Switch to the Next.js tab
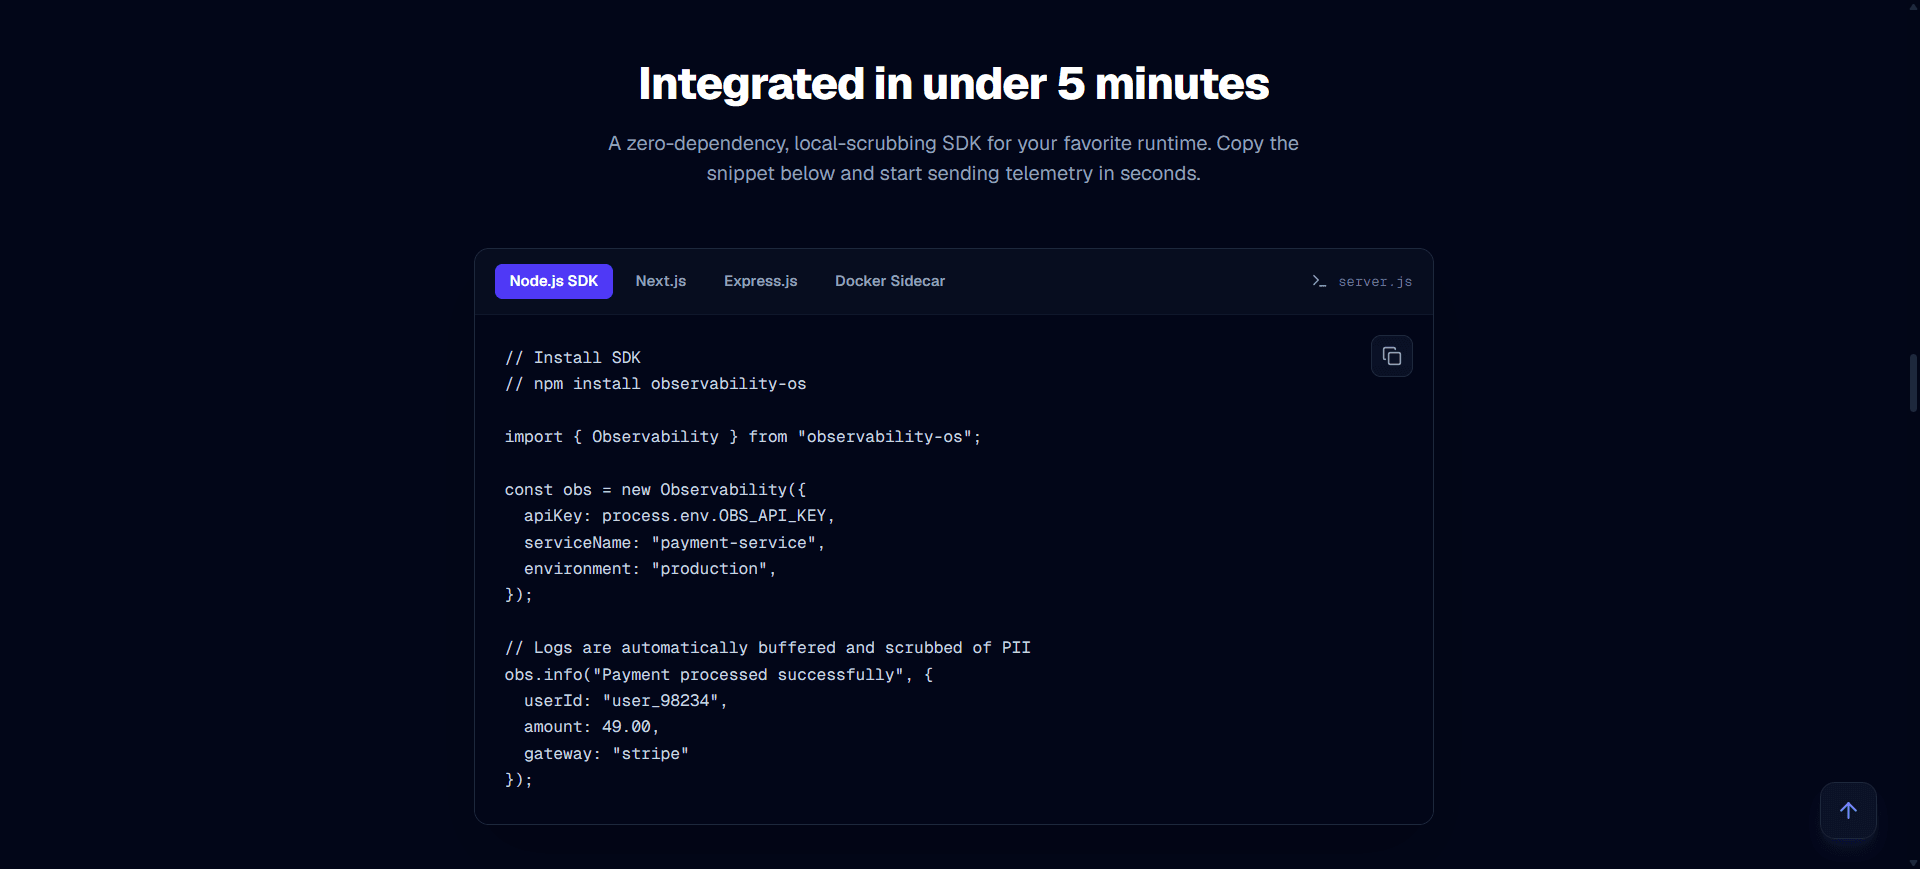 [661, 281]
